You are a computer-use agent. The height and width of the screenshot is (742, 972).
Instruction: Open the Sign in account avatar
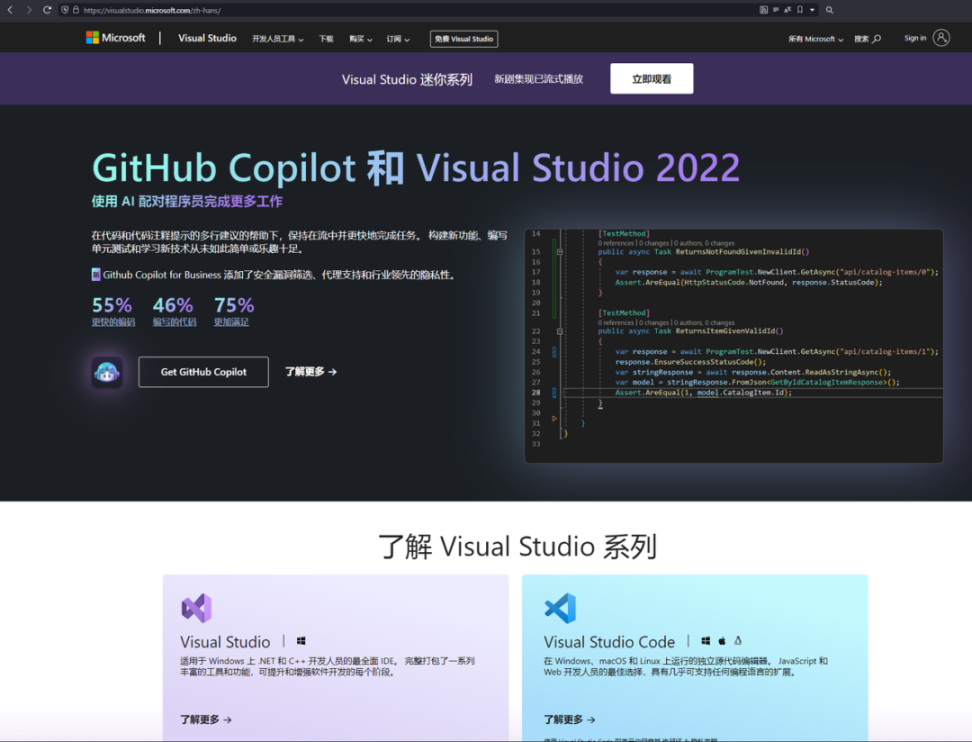941,38
